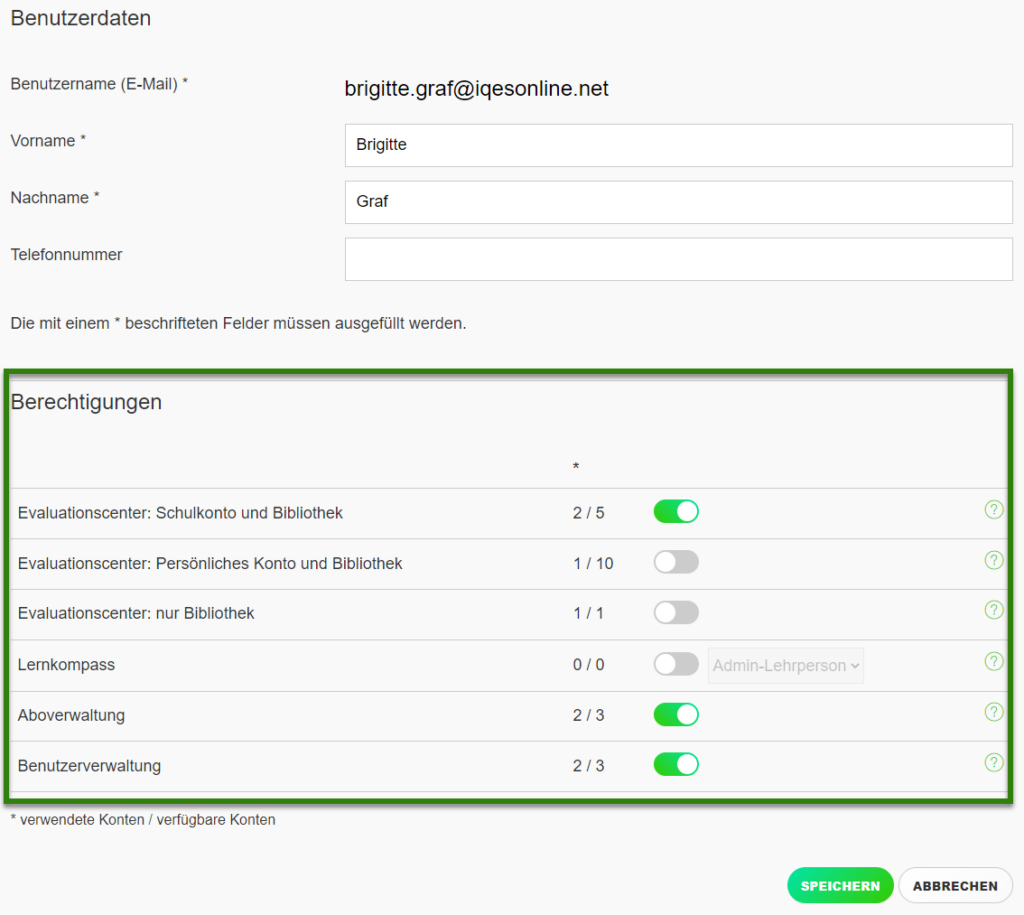Click the Berechtigungen heading
Viewport: 1024px width, 915px height.
pyautogui.click(x=86, y=402)
